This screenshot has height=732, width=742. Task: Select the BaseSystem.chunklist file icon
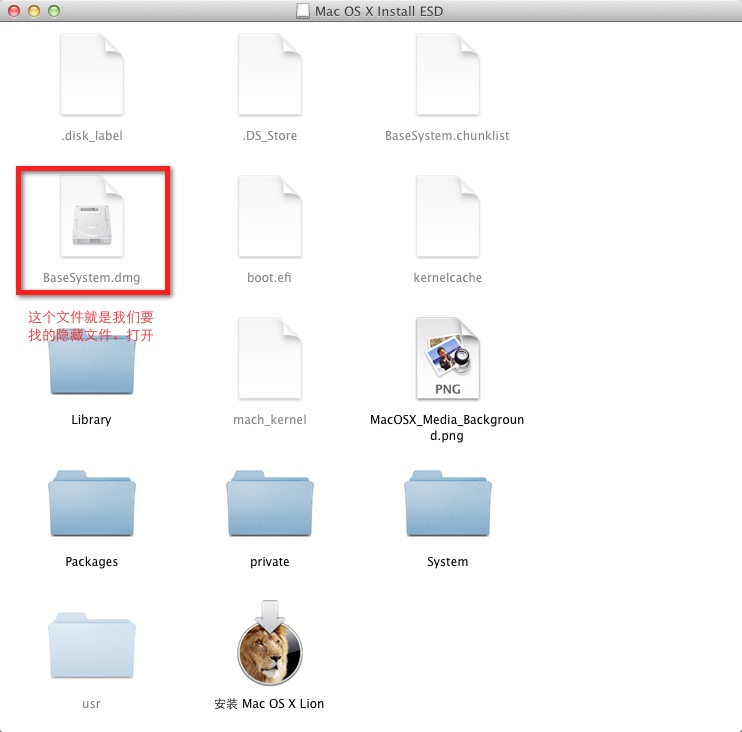point(448,74)
